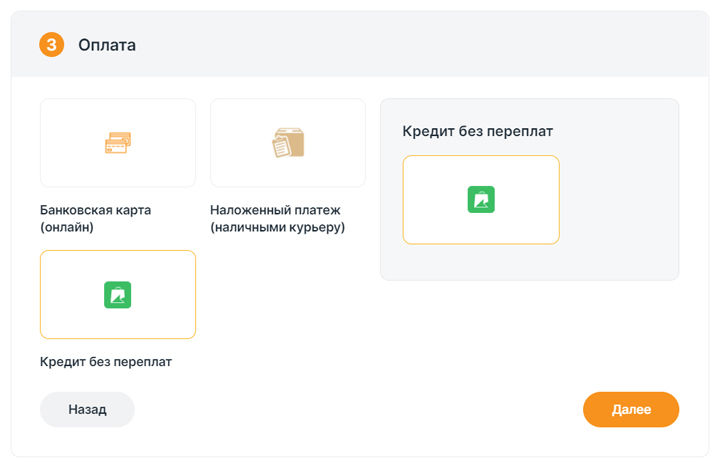Click the orange step 3 badge

pos(51,45)
